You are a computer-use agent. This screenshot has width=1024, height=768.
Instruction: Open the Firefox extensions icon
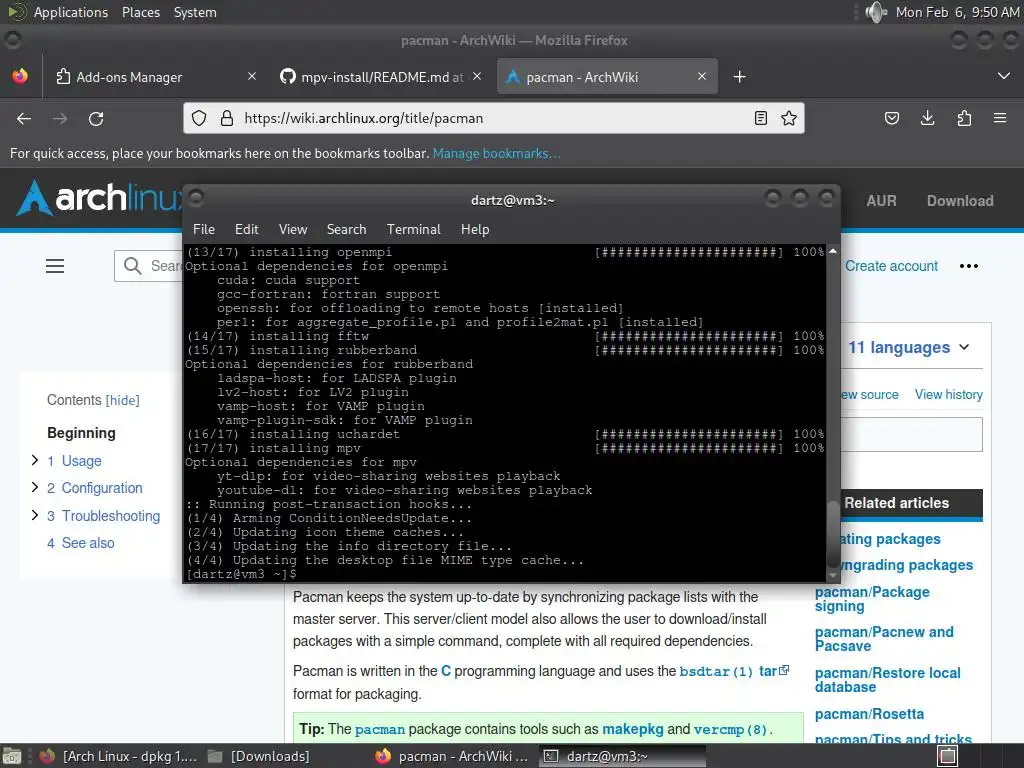964,118
